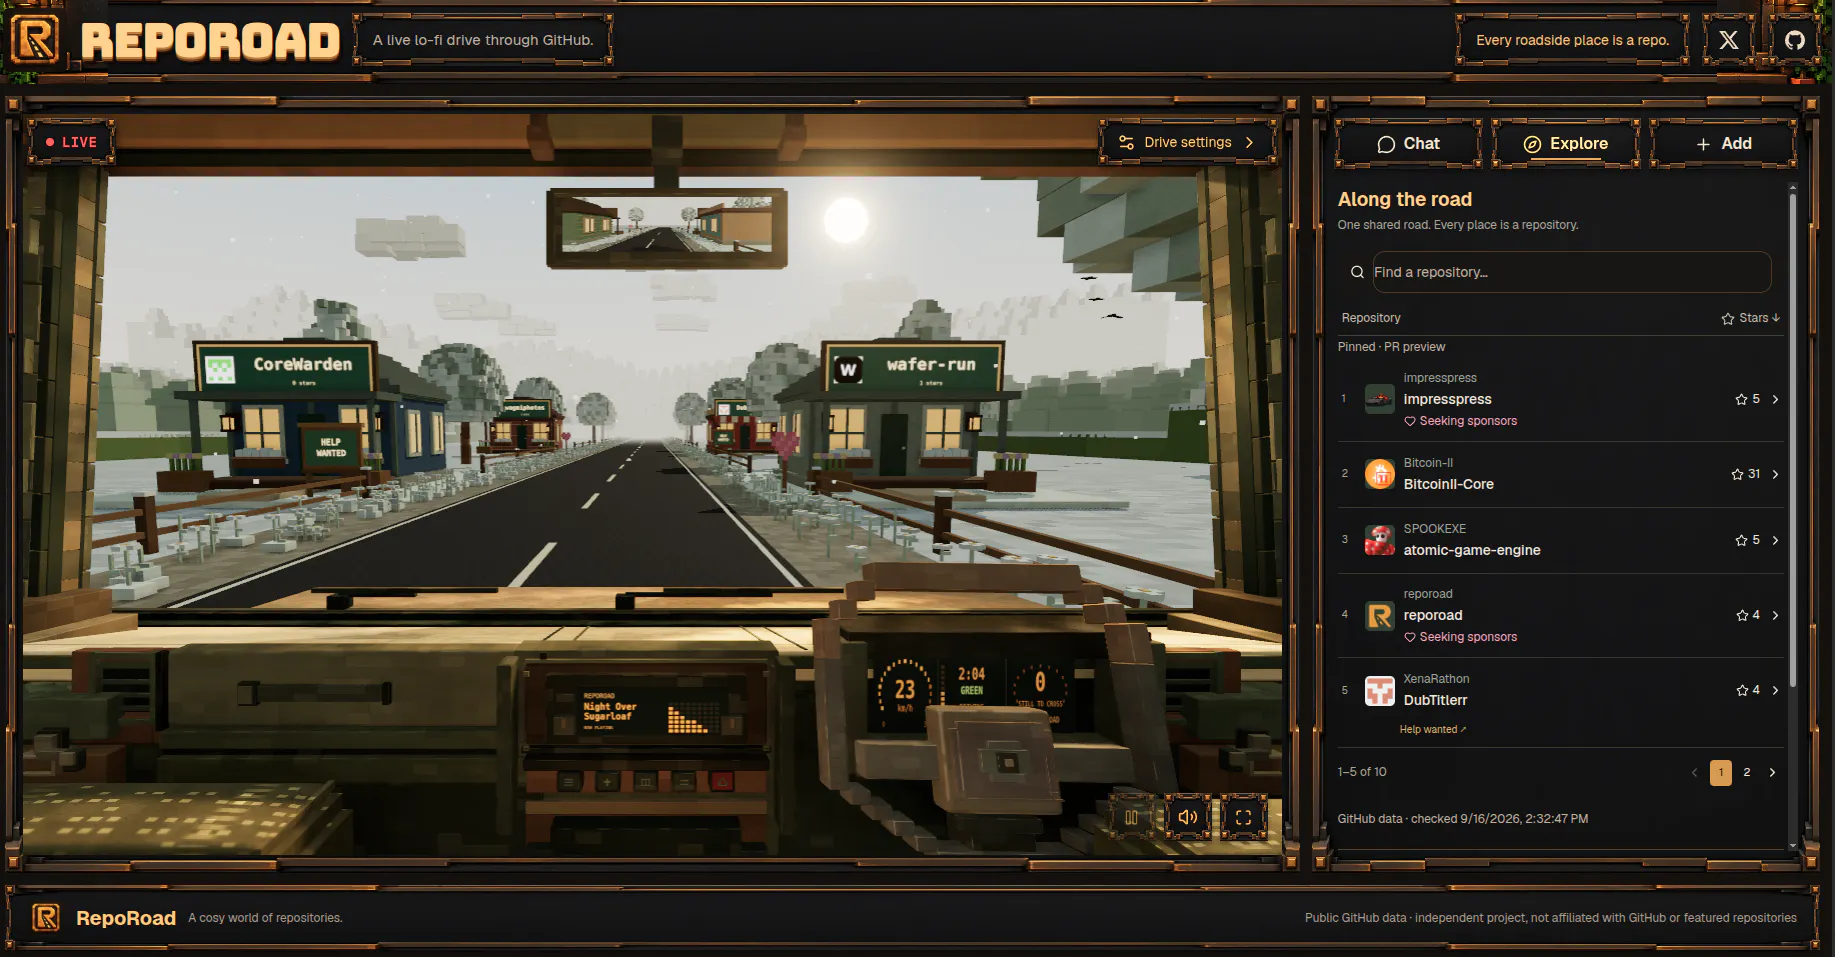
Task: Switch to the Explore tab
Action: click(x=1565, y=144)
